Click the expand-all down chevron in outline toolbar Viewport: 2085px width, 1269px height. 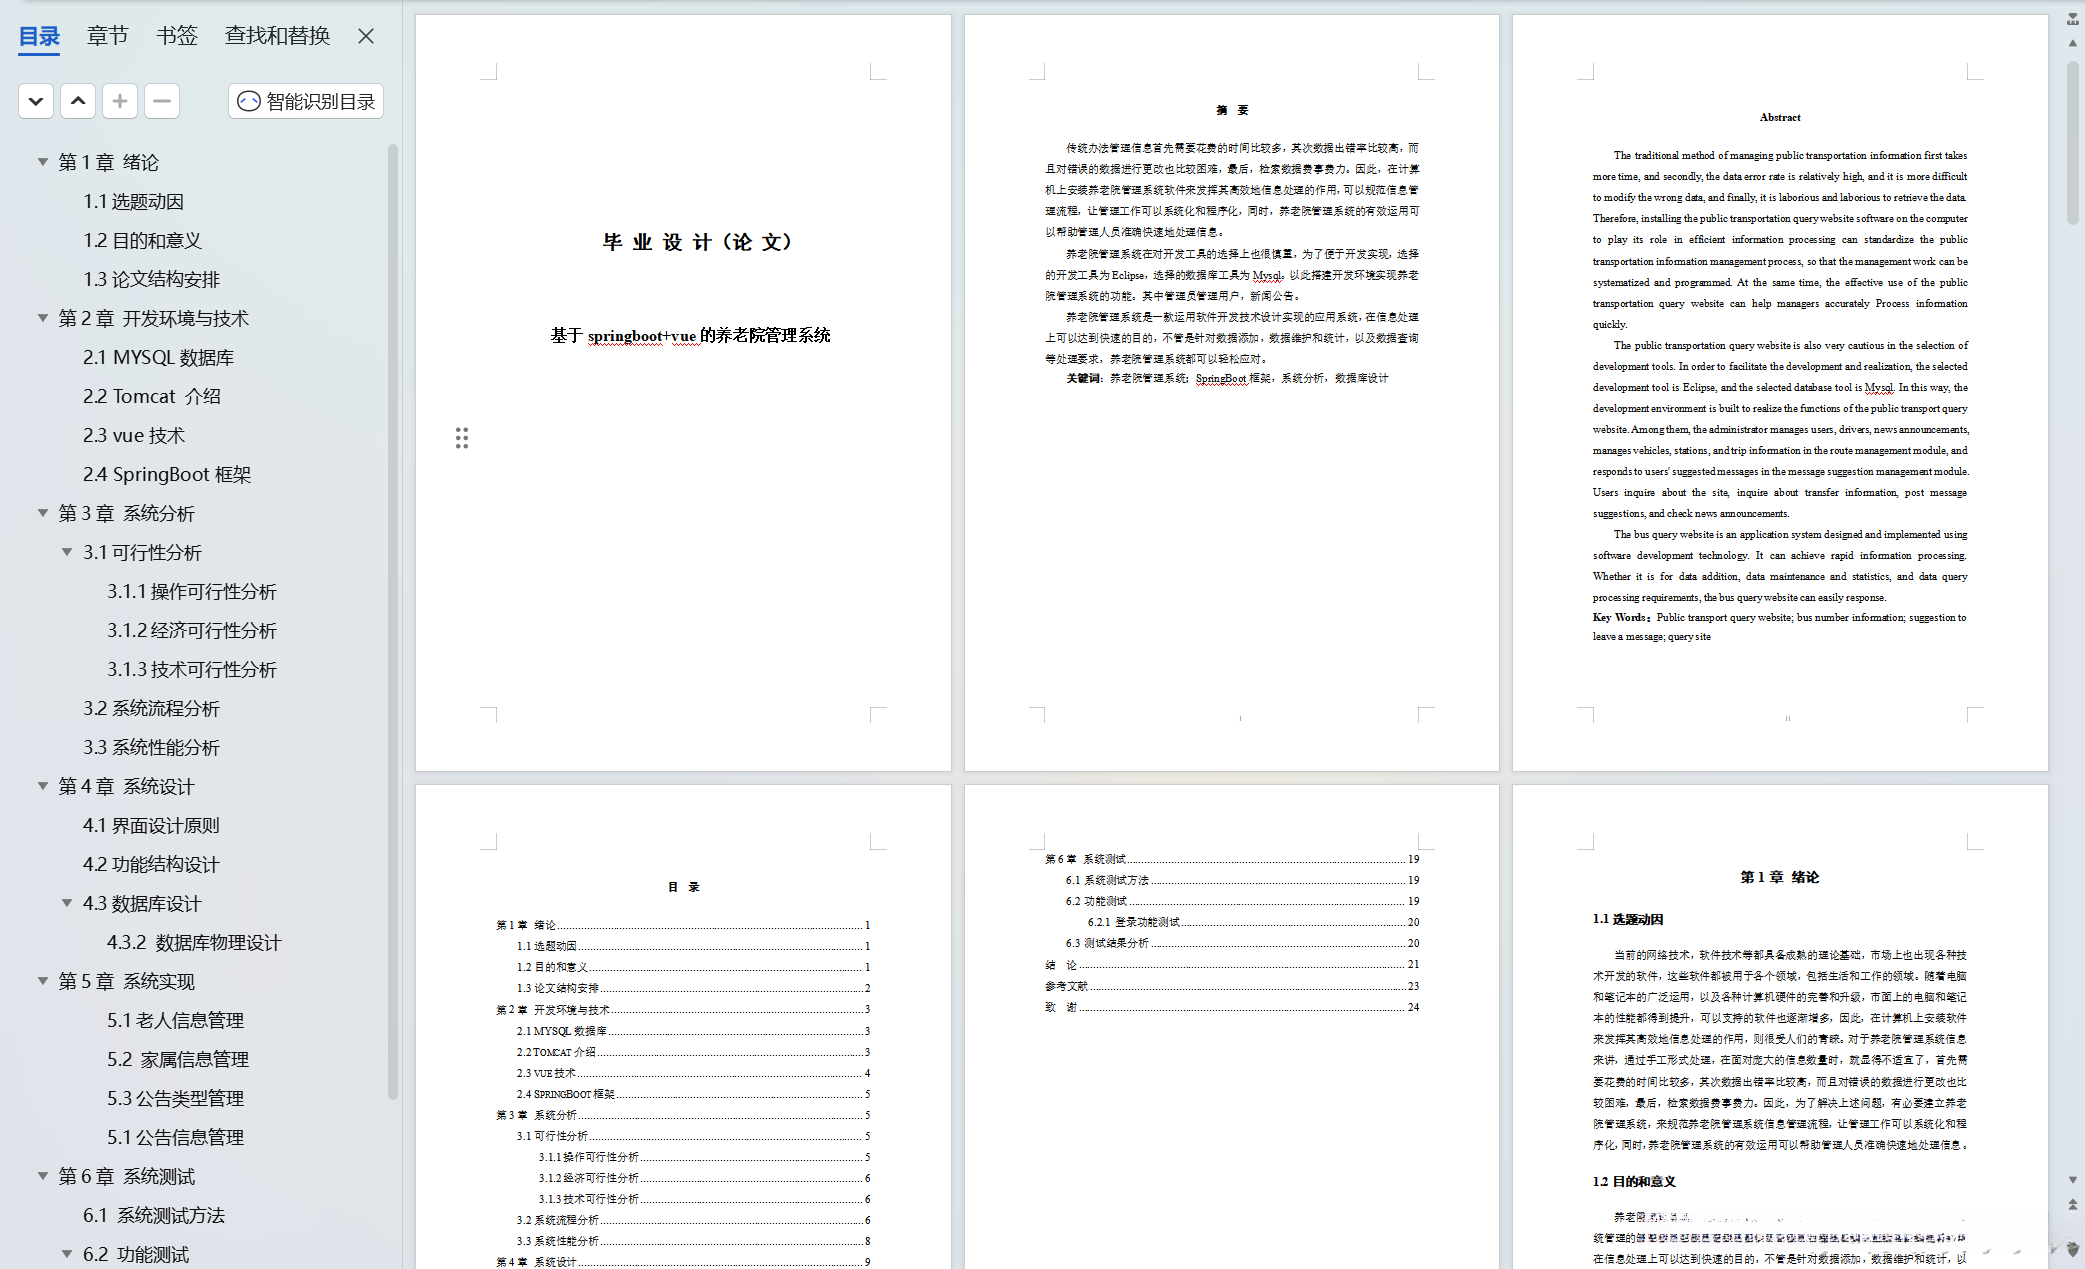coord(36,101)
